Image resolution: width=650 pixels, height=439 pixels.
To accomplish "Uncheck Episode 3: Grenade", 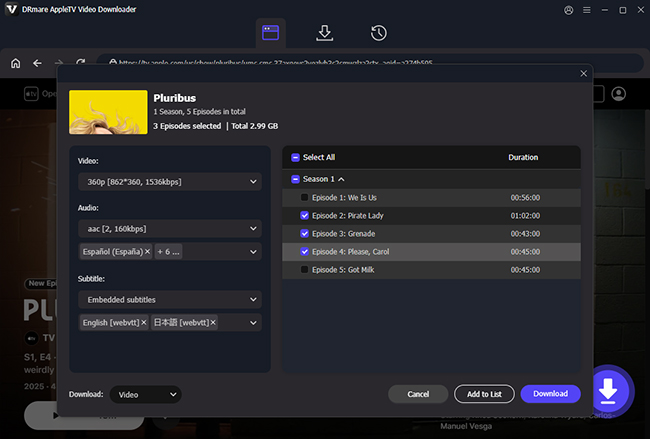I will [x=305, y=234].
